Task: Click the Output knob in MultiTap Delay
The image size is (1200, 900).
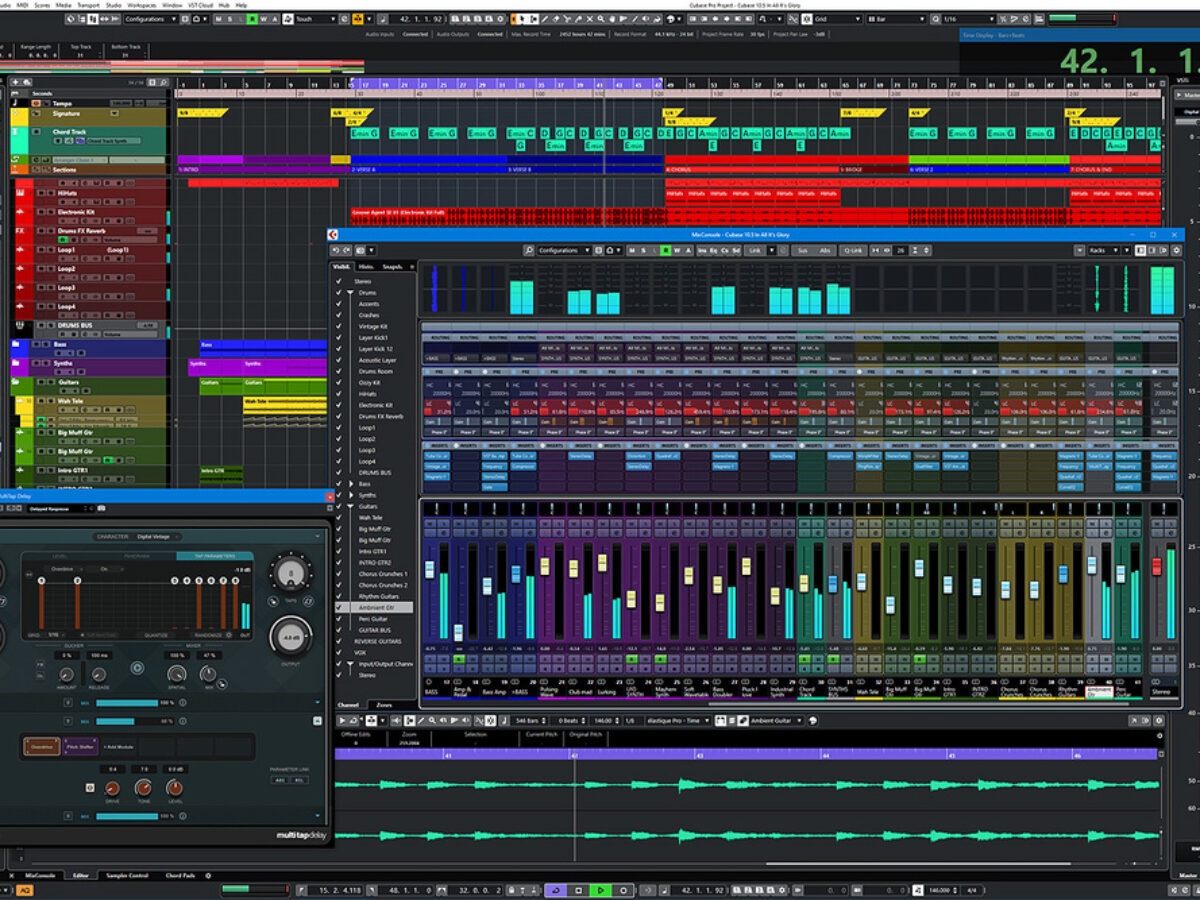Action: coord(291,635)
